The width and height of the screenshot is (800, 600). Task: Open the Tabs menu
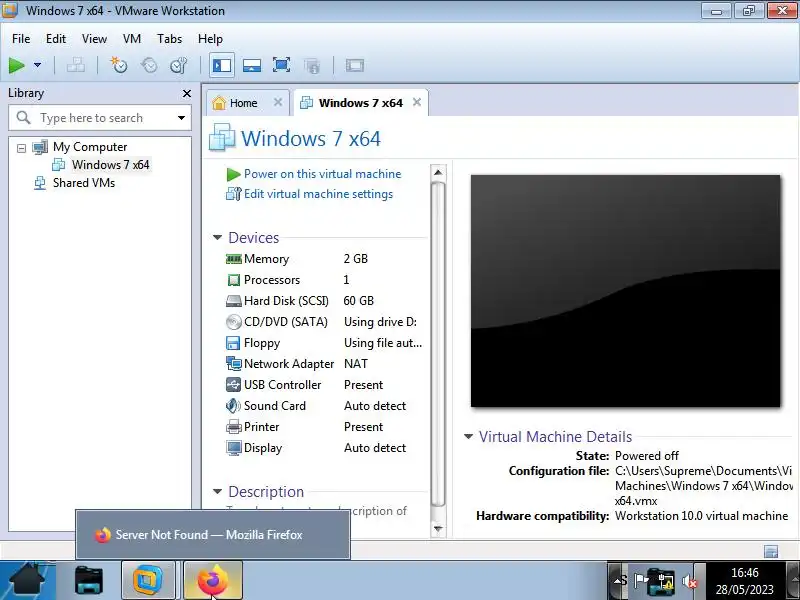click(169, 39)
